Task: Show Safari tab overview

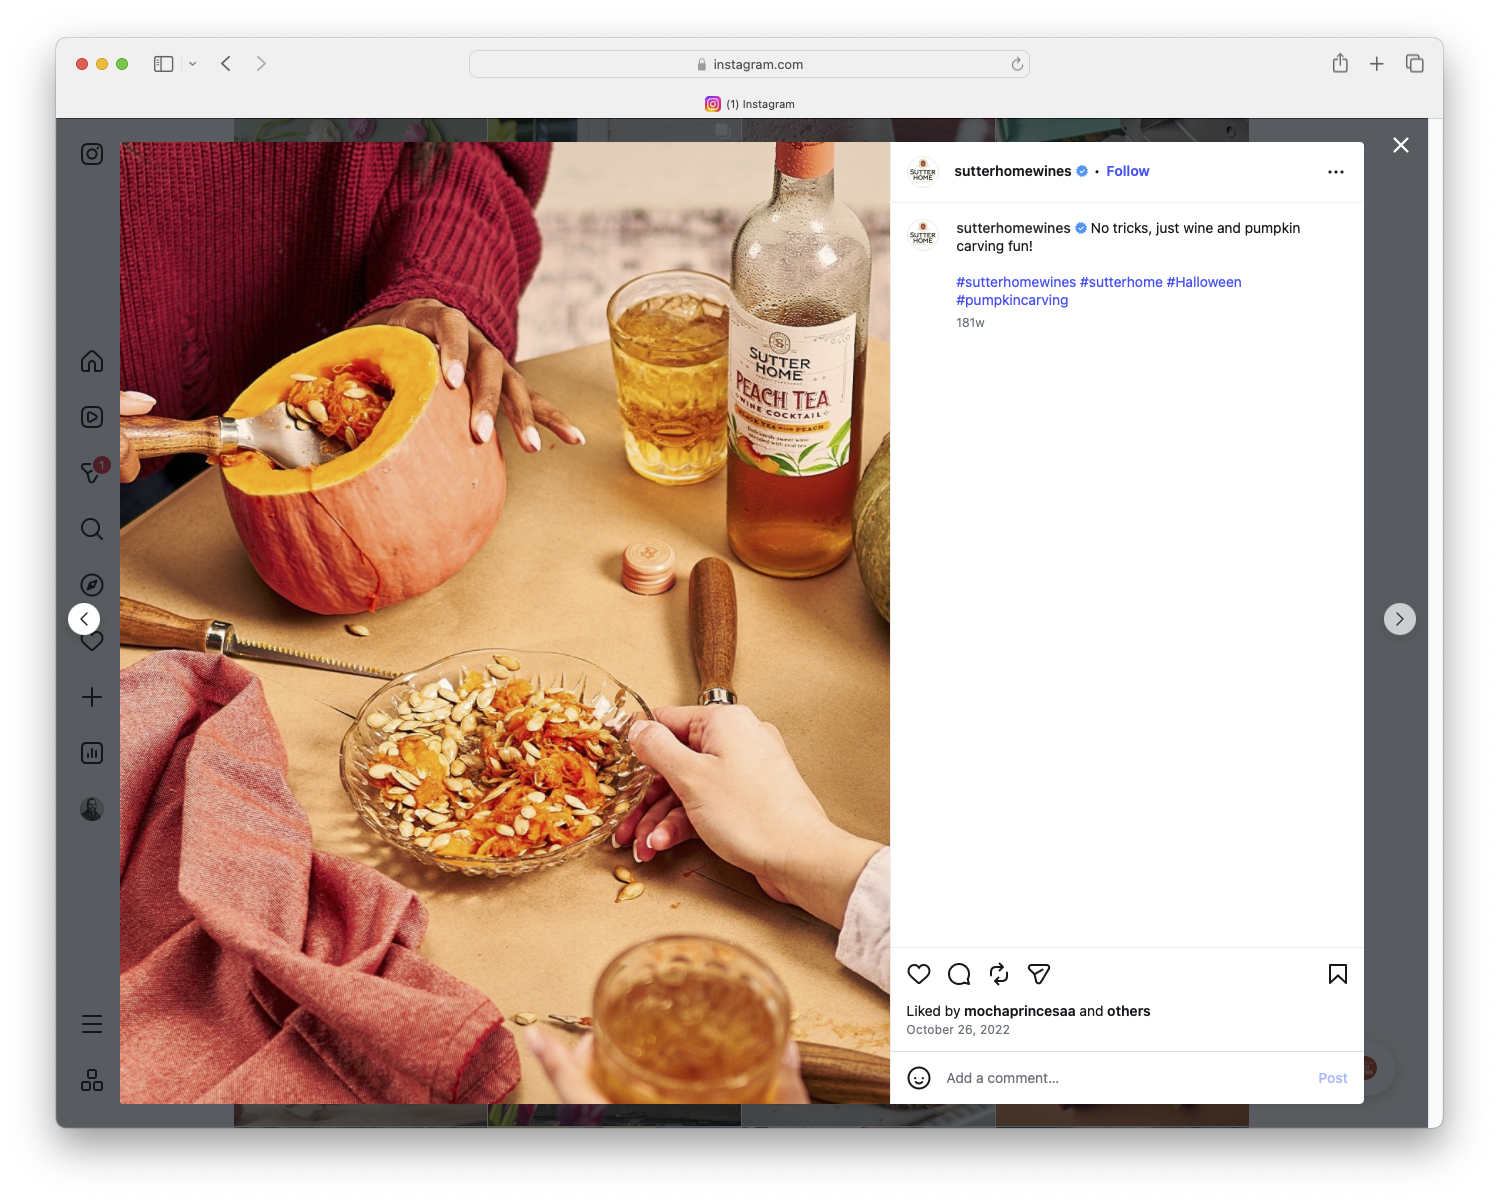Action: (x=1415, y=63)
